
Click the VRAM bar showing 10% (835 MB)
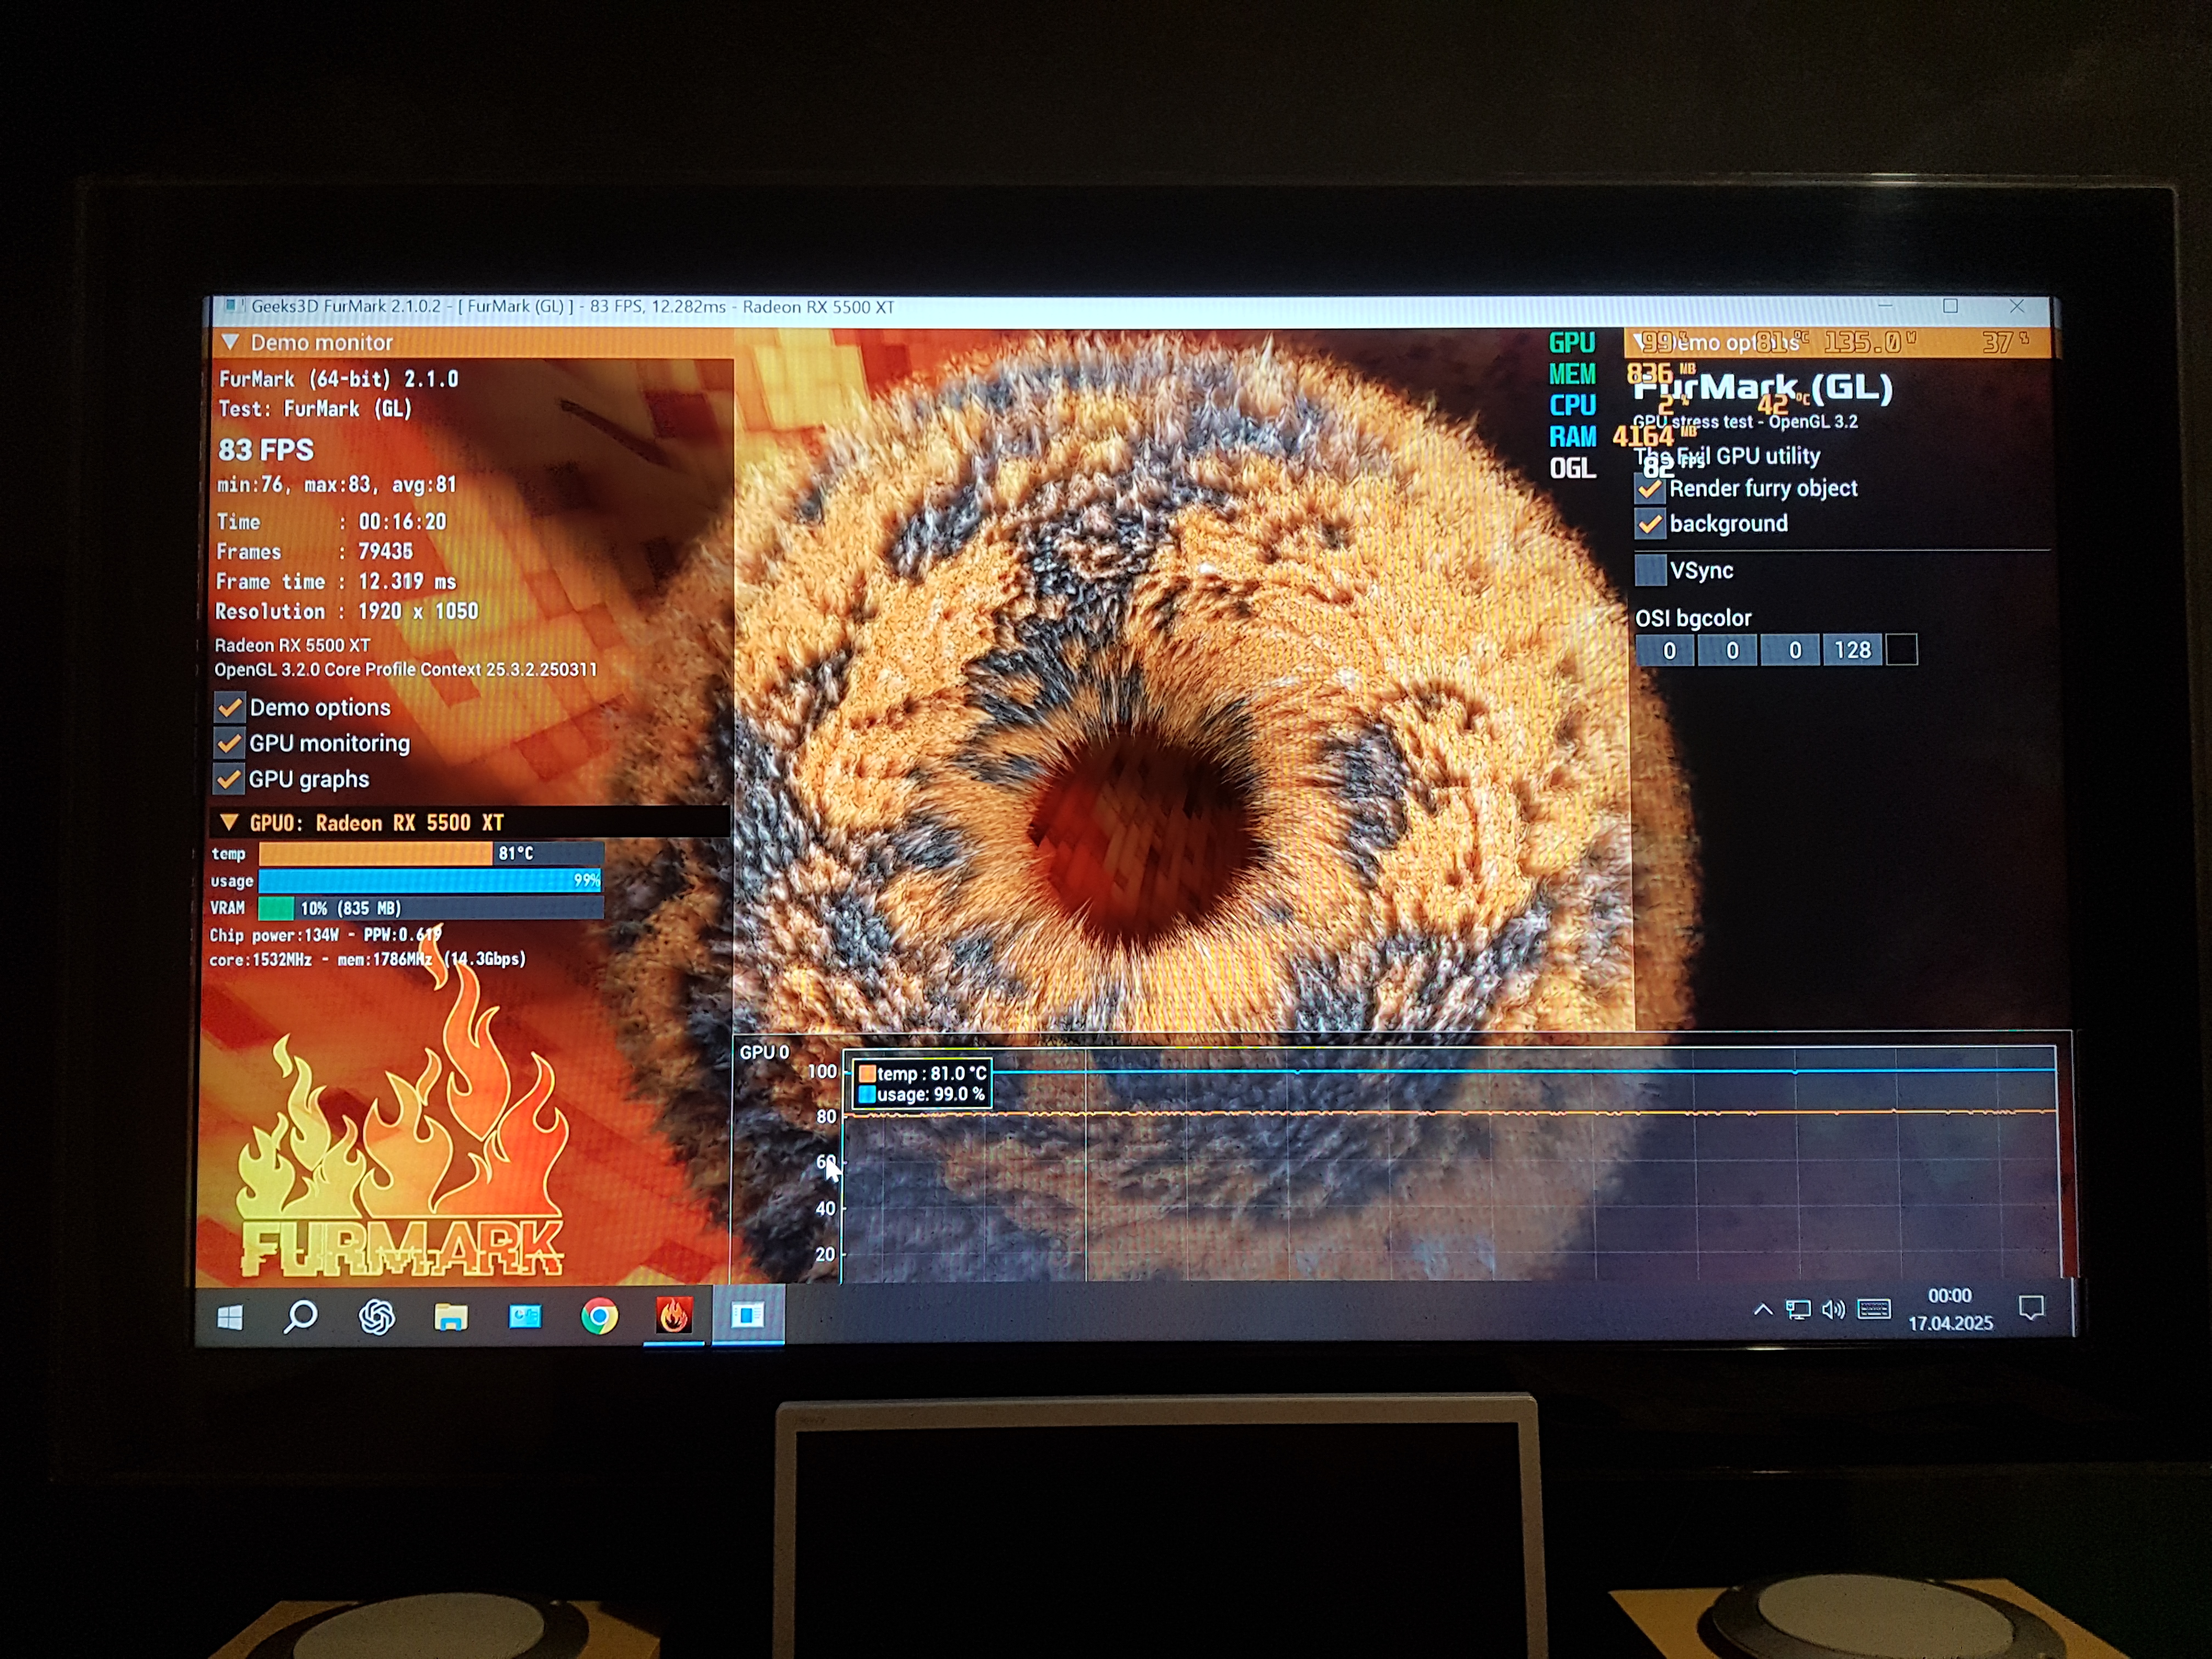(x=431, y=908)
